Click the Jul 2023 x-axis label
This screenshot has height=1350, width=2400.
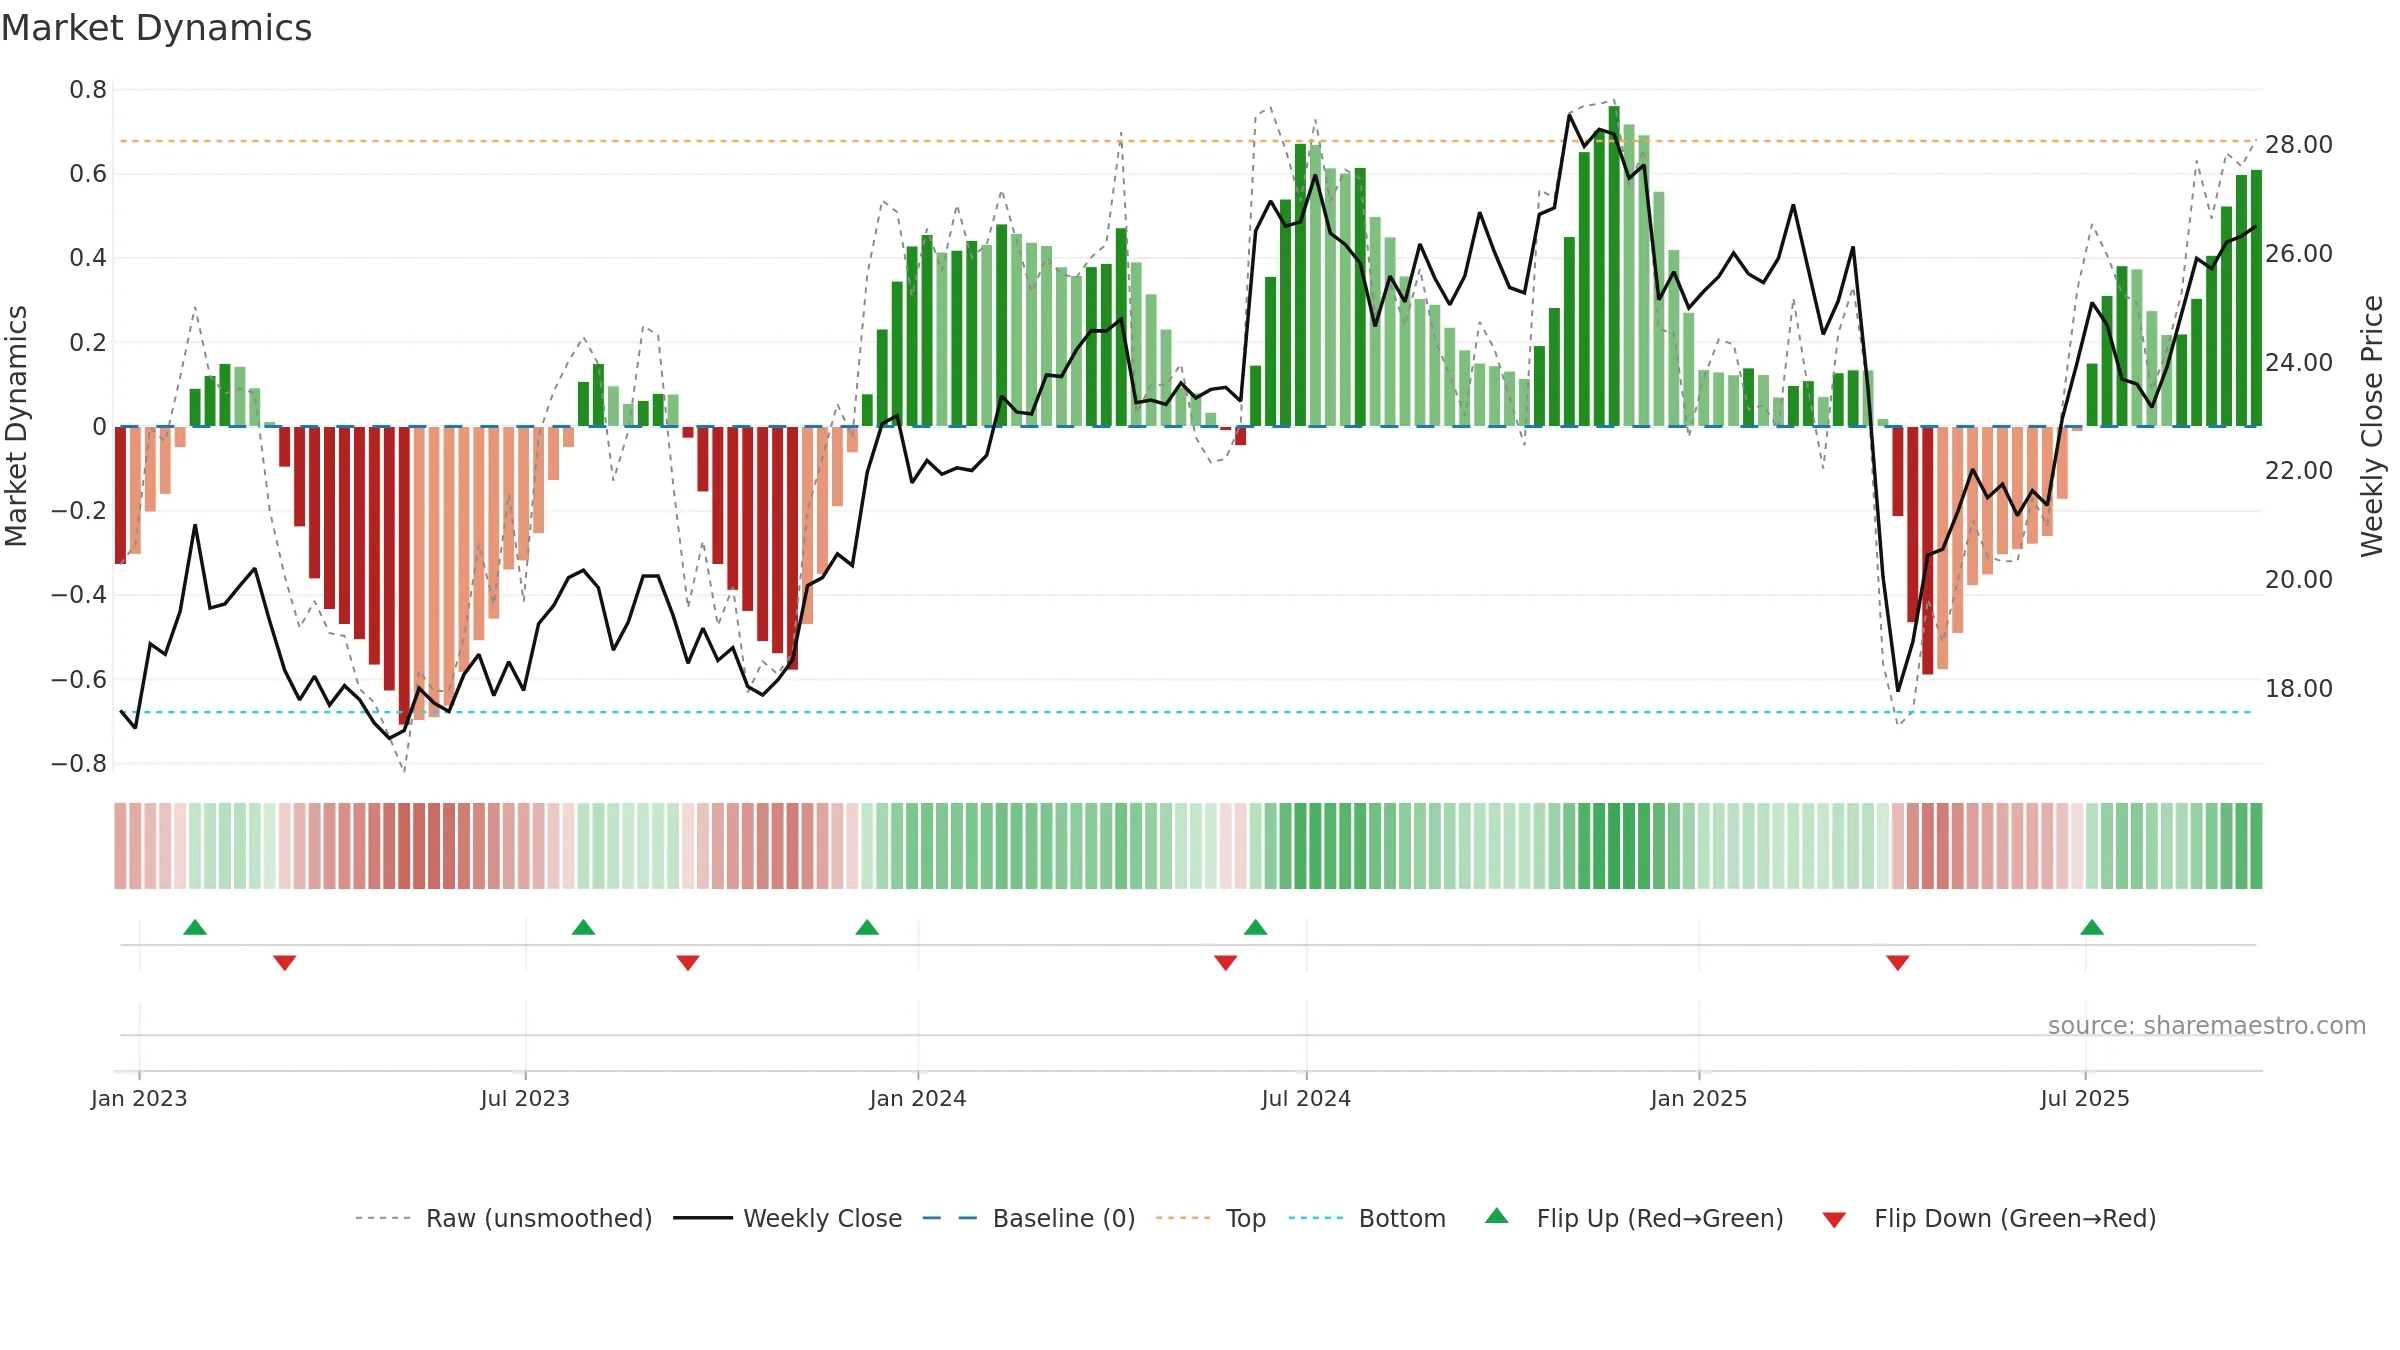tap(525, 1098)
